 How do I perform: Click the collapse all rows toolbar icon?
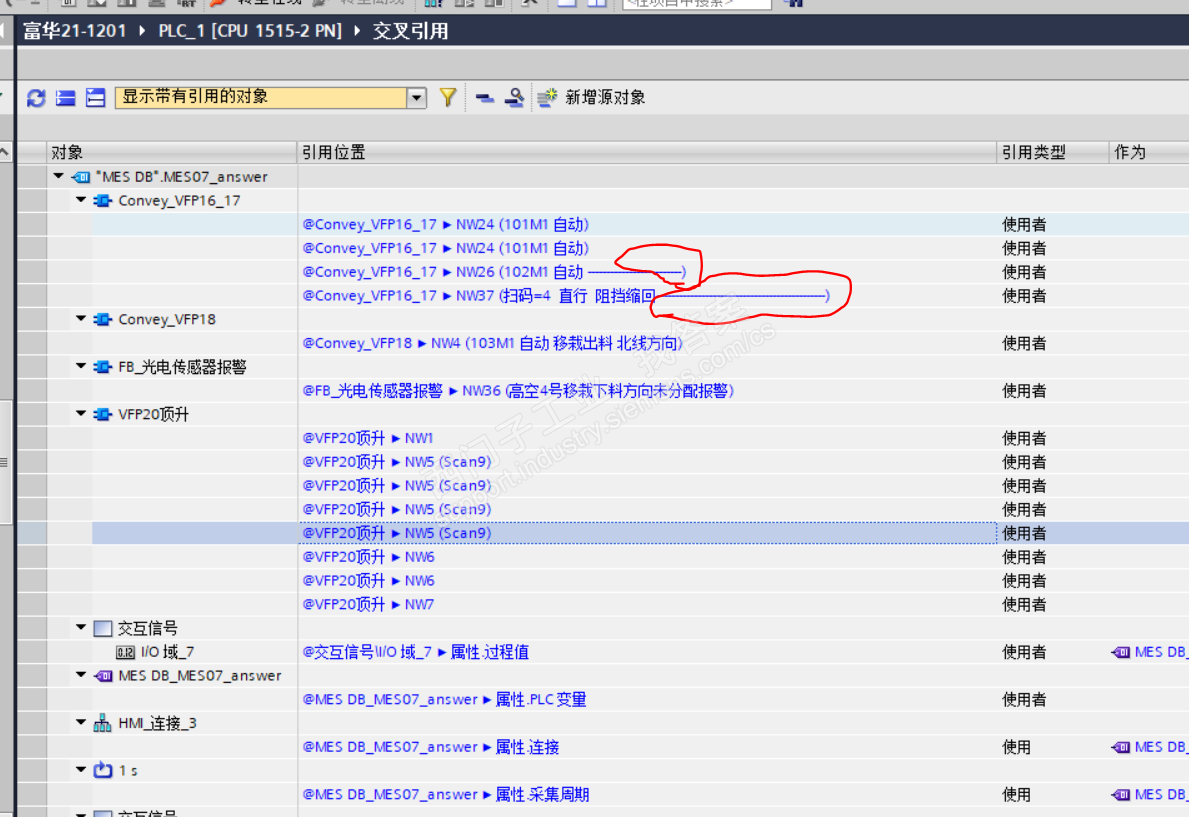(96, 98)
